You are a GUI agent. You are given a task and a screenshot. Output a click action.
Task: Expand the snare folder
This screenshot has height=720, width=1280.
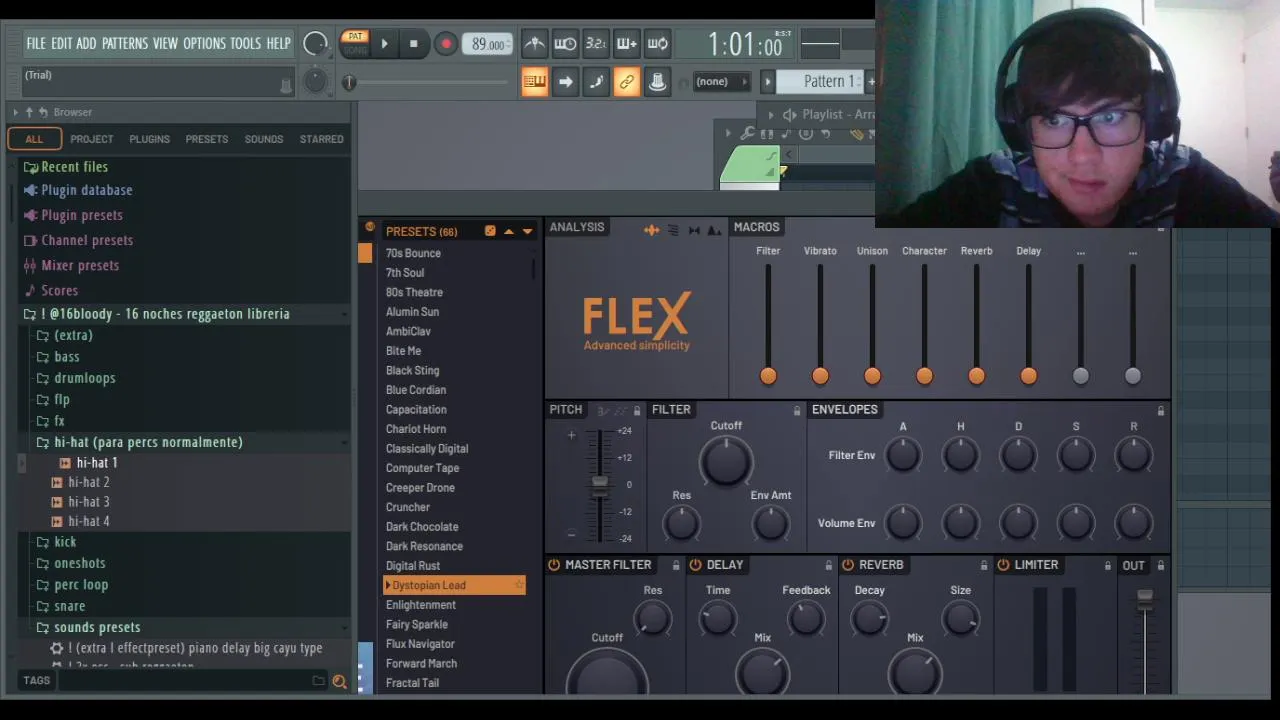coord(70,606)
